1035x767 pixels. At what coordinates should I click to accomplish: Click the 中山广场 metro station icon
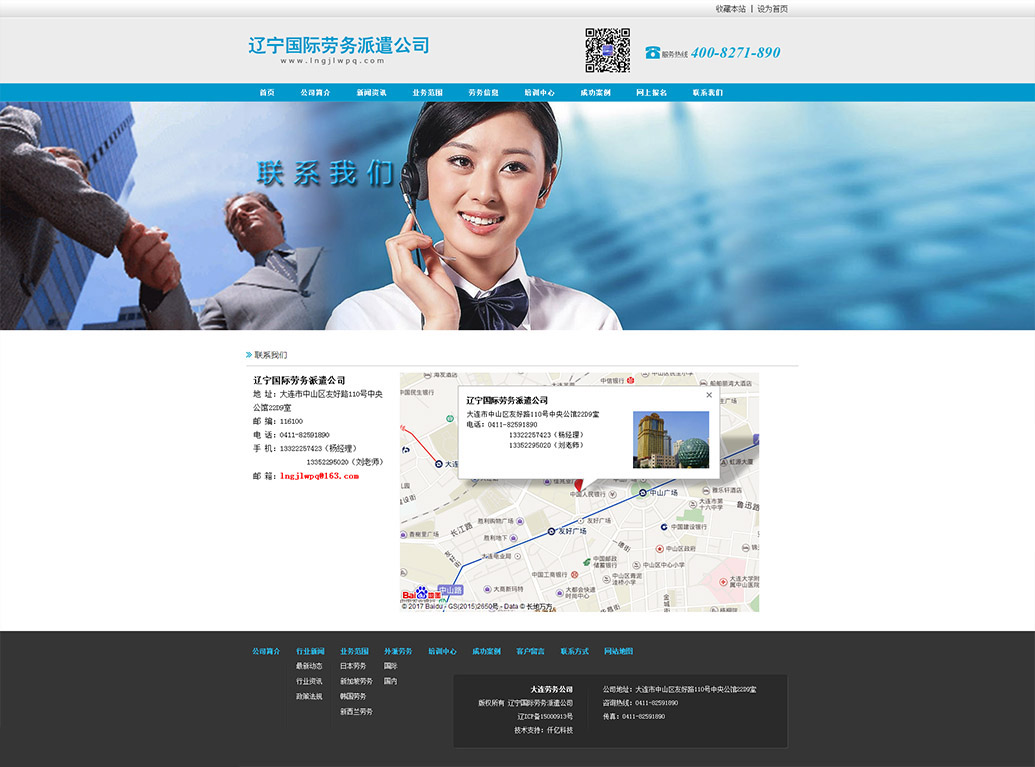click(x=642, y=492)
